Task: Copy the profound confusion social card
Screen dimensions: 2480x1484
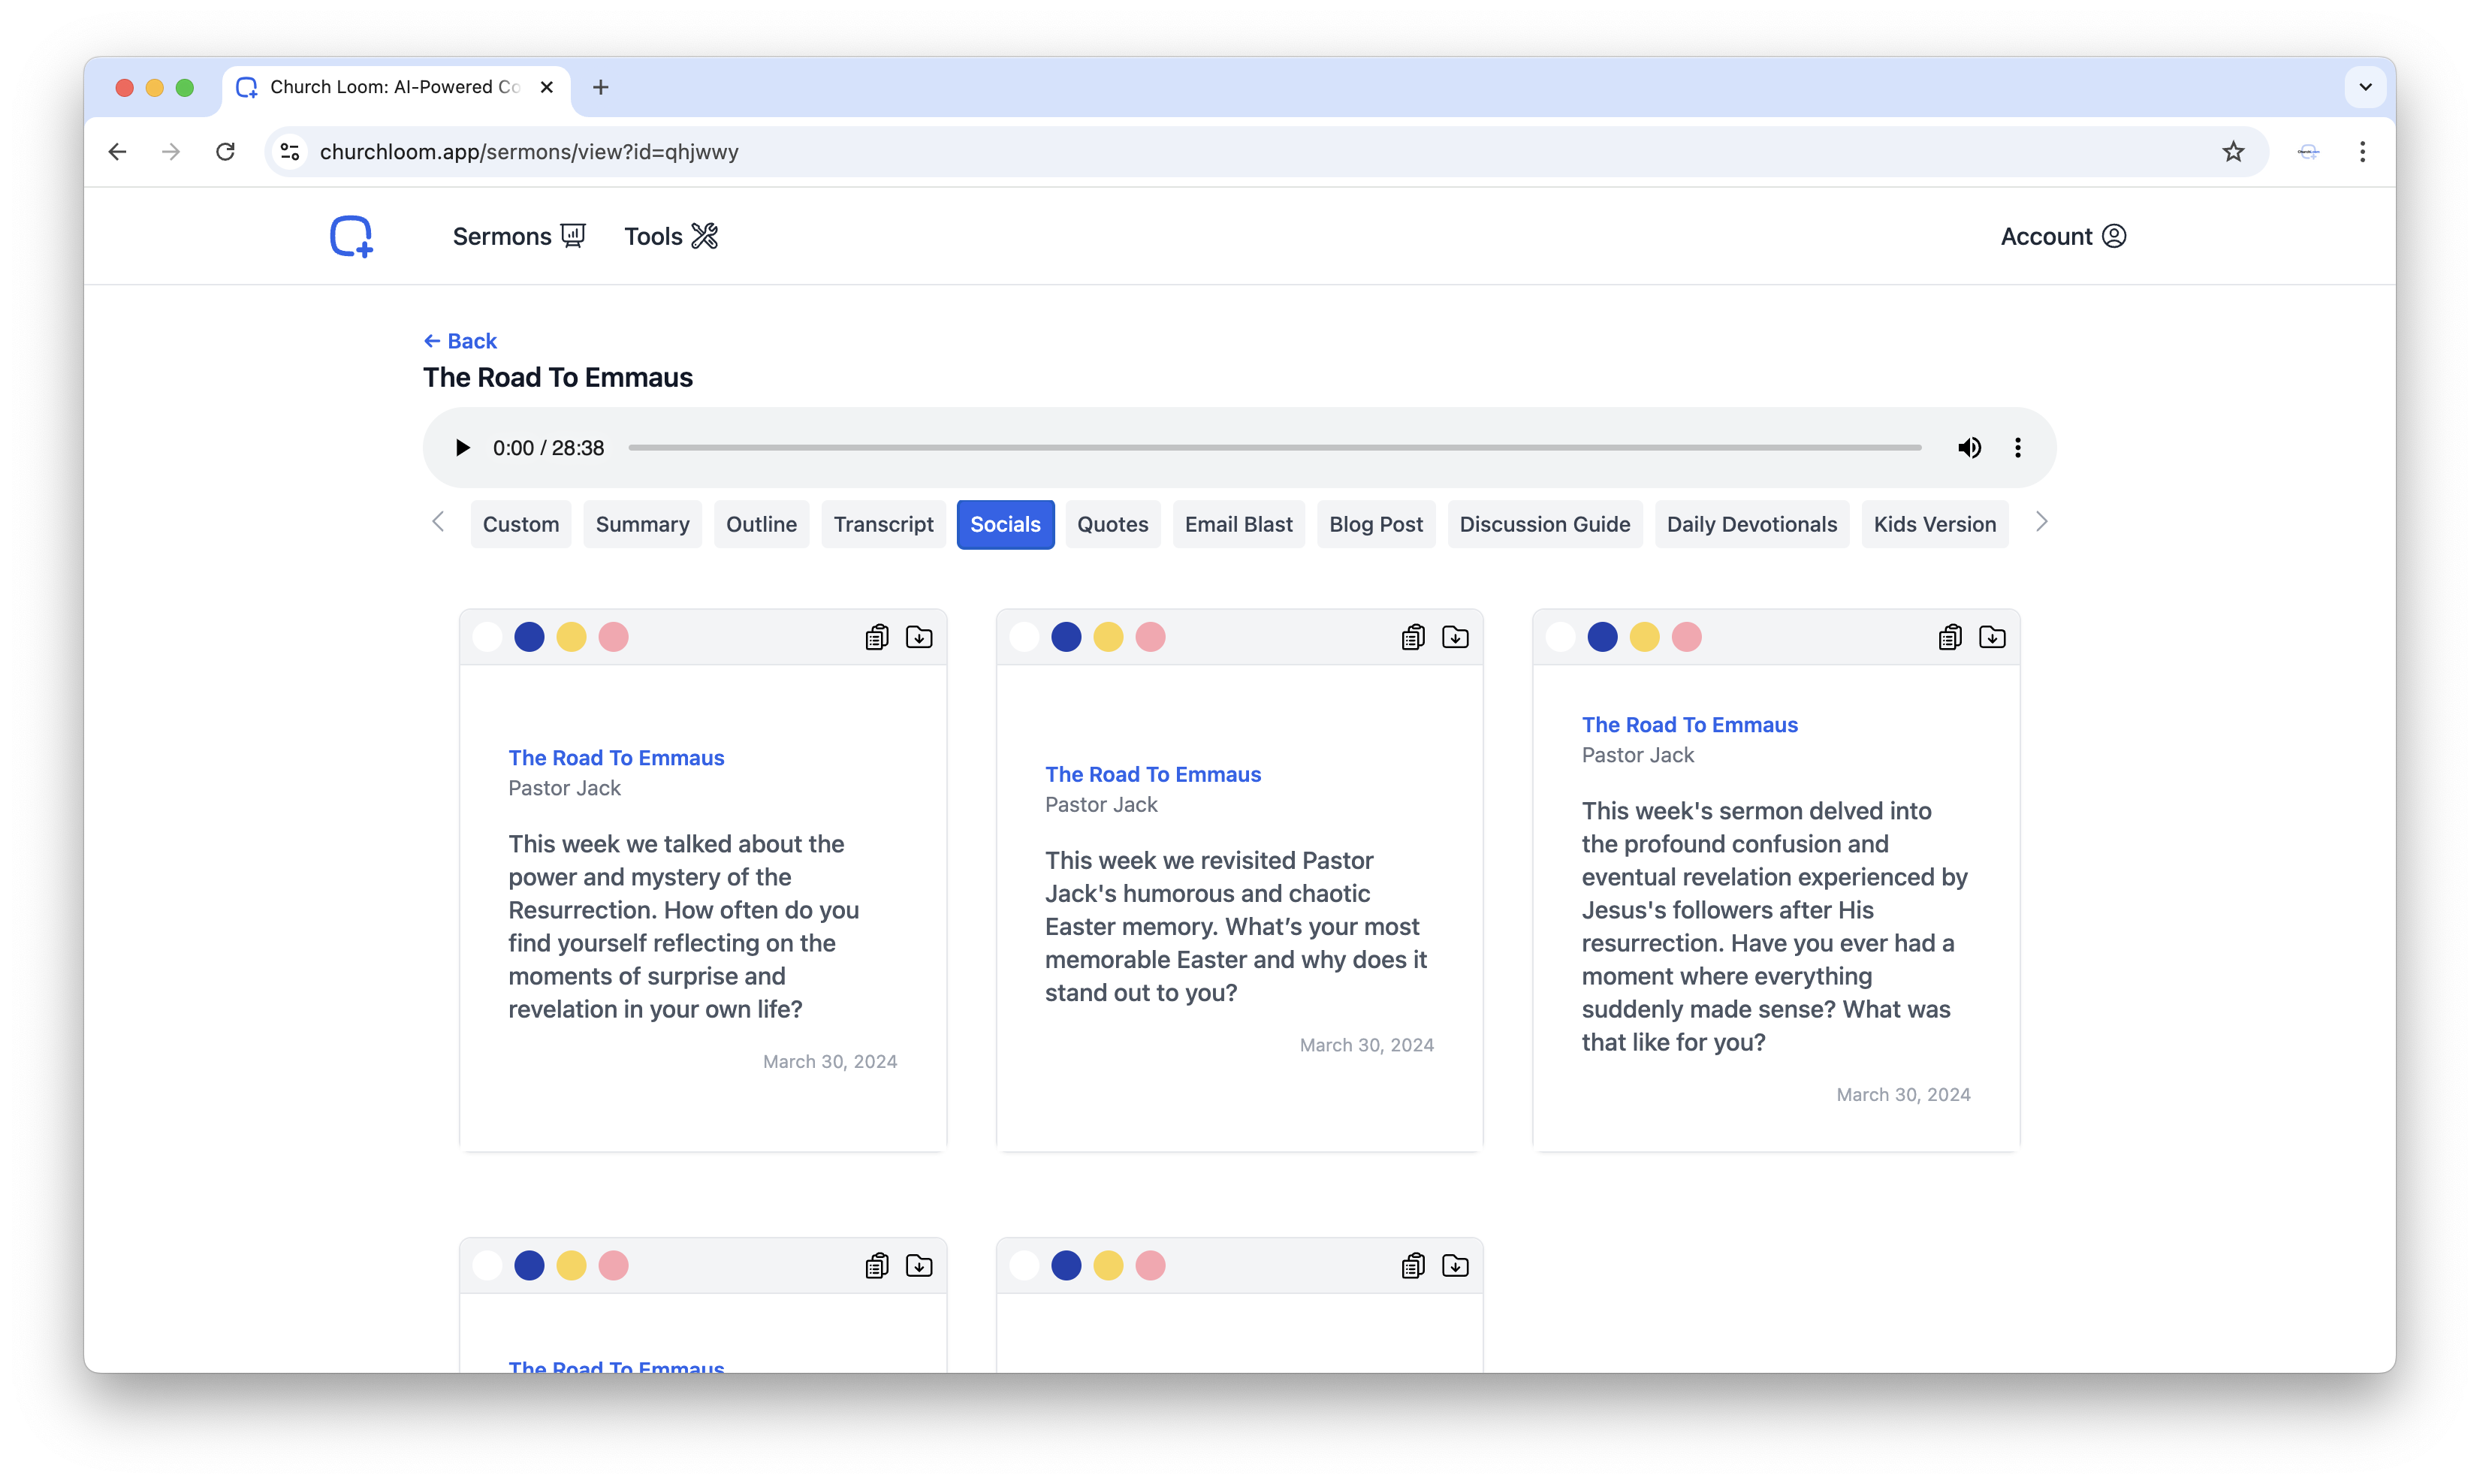Action: click(1950, 637)
